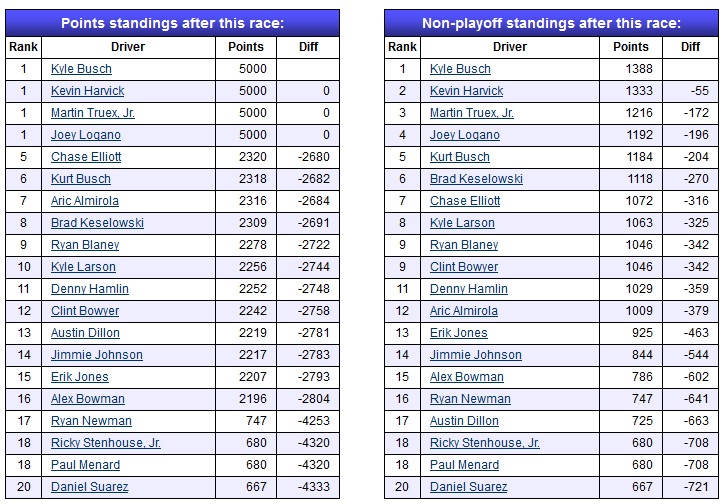Open Martin Truex, Jr. in Points standings table
723x504 pixels.
tap(93, 113)
